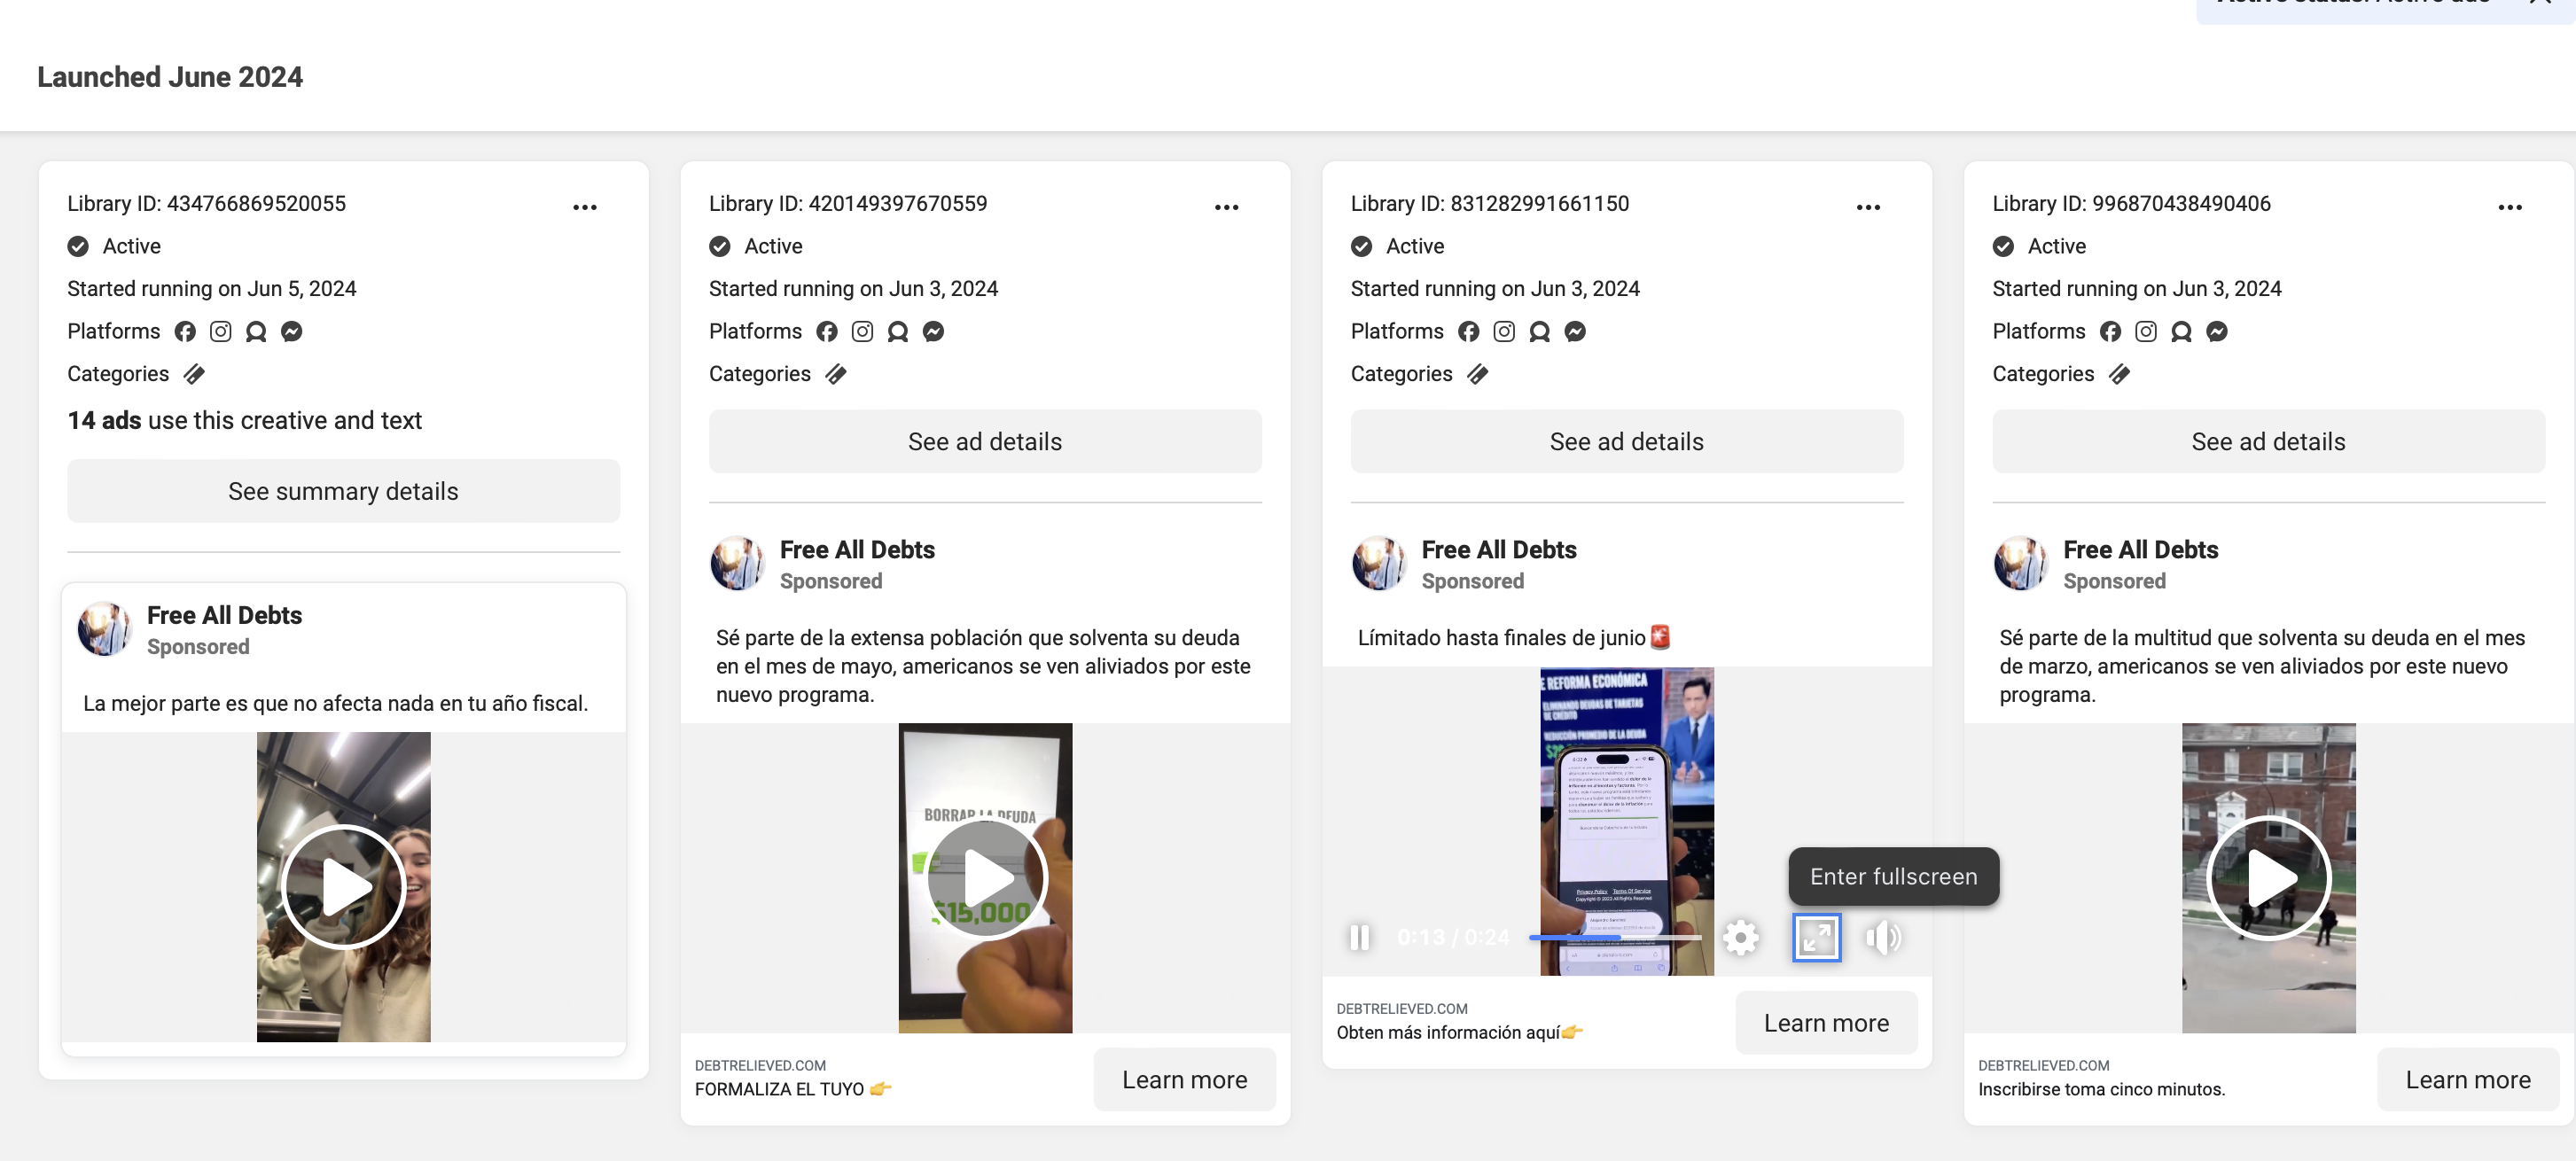Click the Enter fullscreen icon
Viewport: 2576px width, 1161px height.
tap(1816, 937)
